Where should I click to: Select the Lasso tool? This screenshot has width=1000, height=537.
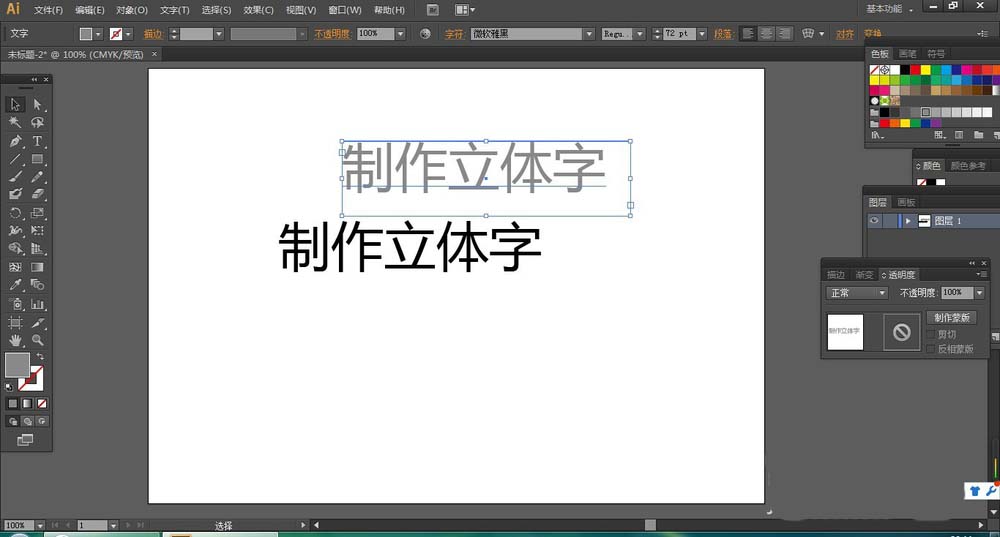(37, 122)
